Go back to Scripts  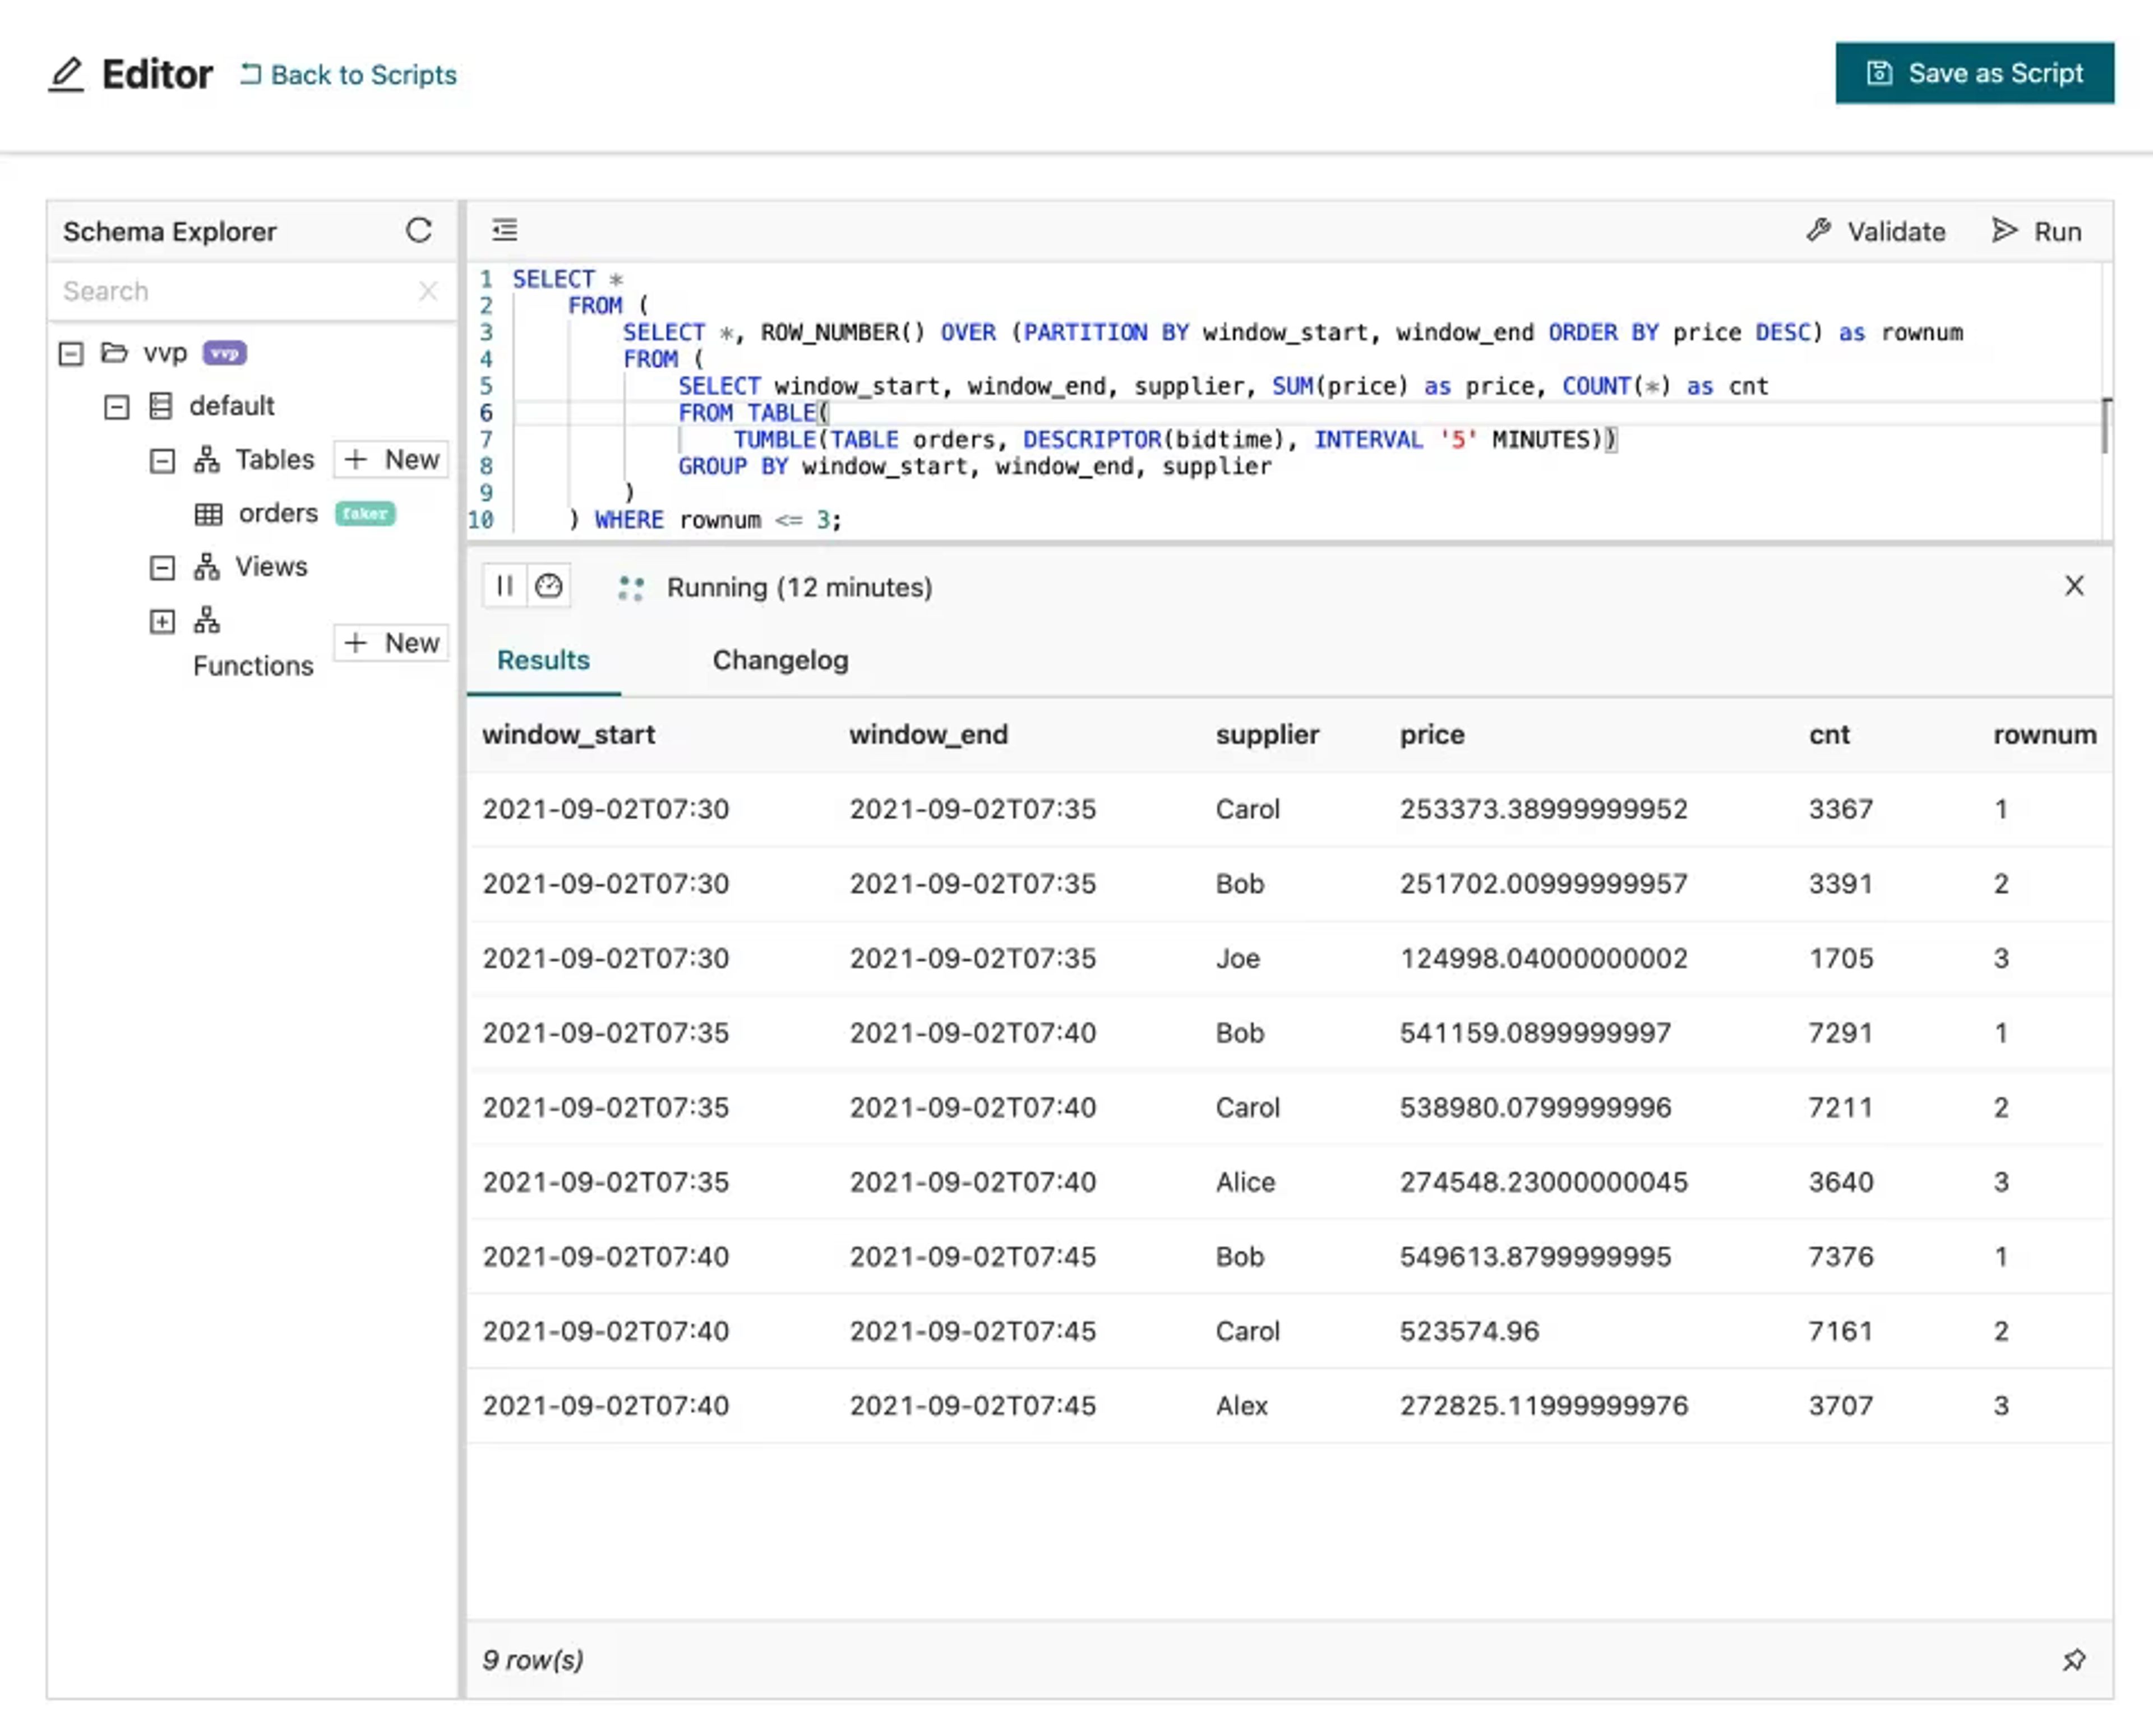[348, 75]
